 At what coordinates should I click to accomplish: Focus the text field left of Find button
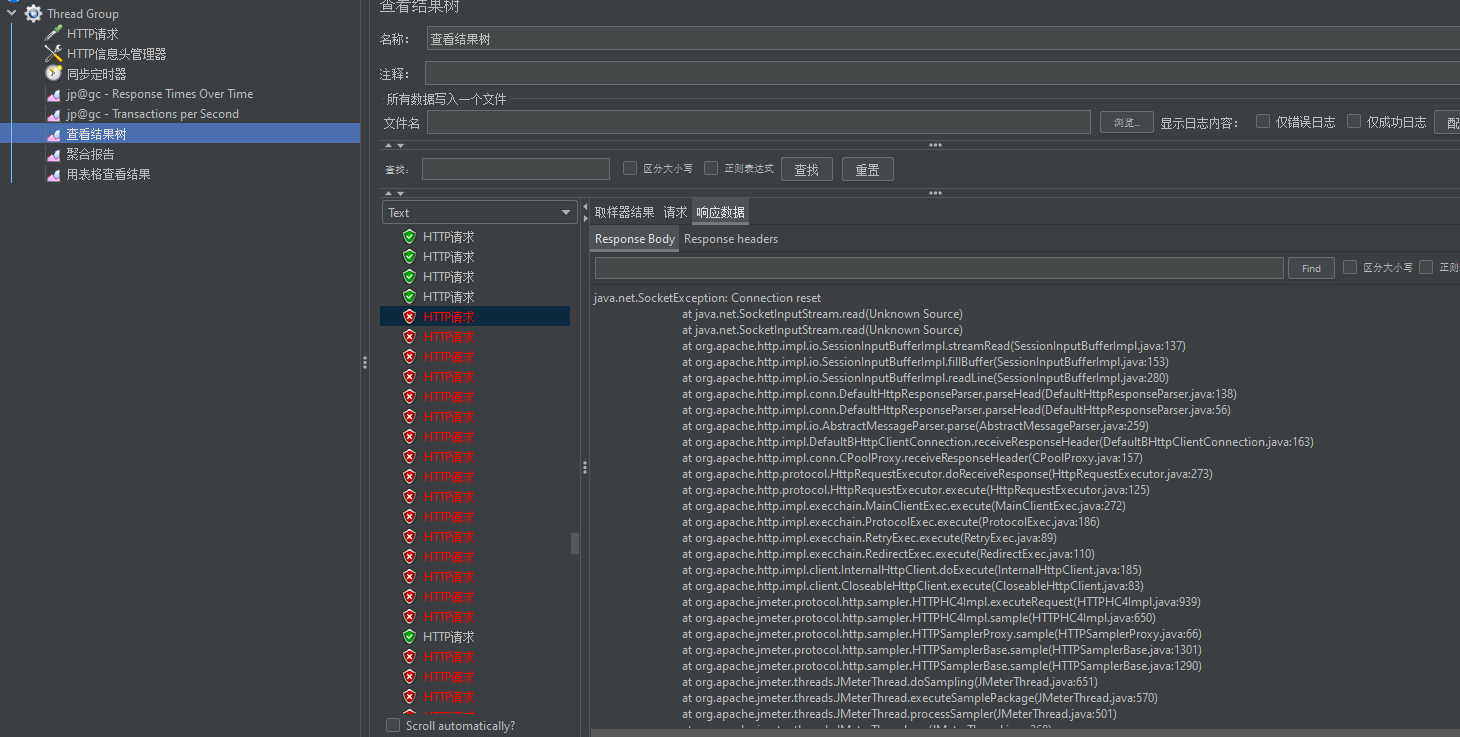[939, 268]
